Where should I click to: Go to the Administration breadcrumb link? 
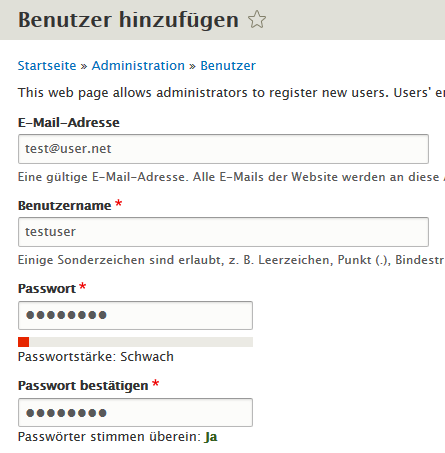[x=138, y=66]
